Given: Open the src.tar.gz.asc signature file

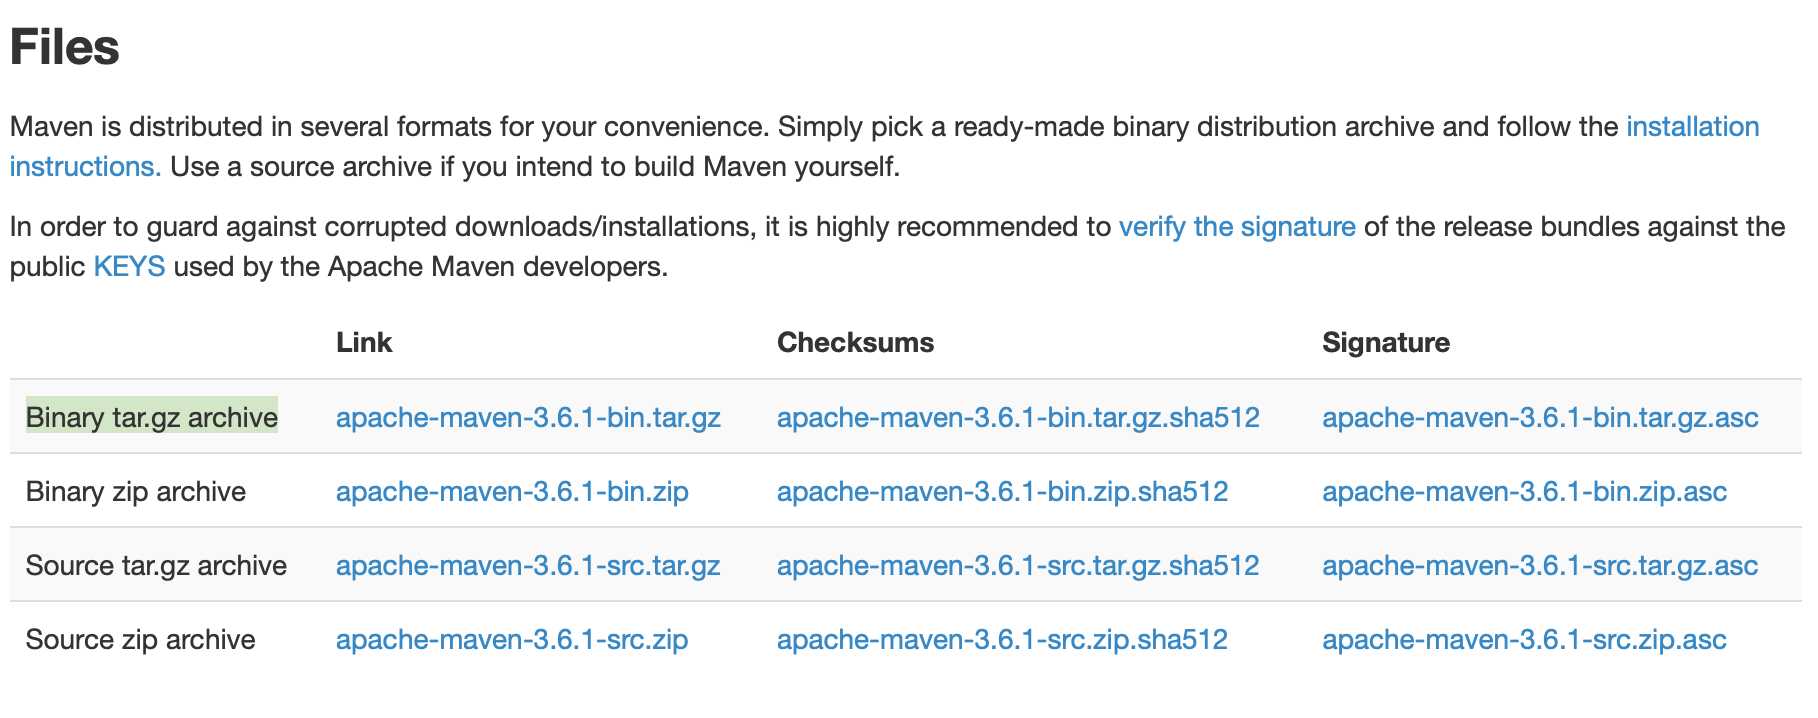Looking at the screenshot, I should [1540, 565].
